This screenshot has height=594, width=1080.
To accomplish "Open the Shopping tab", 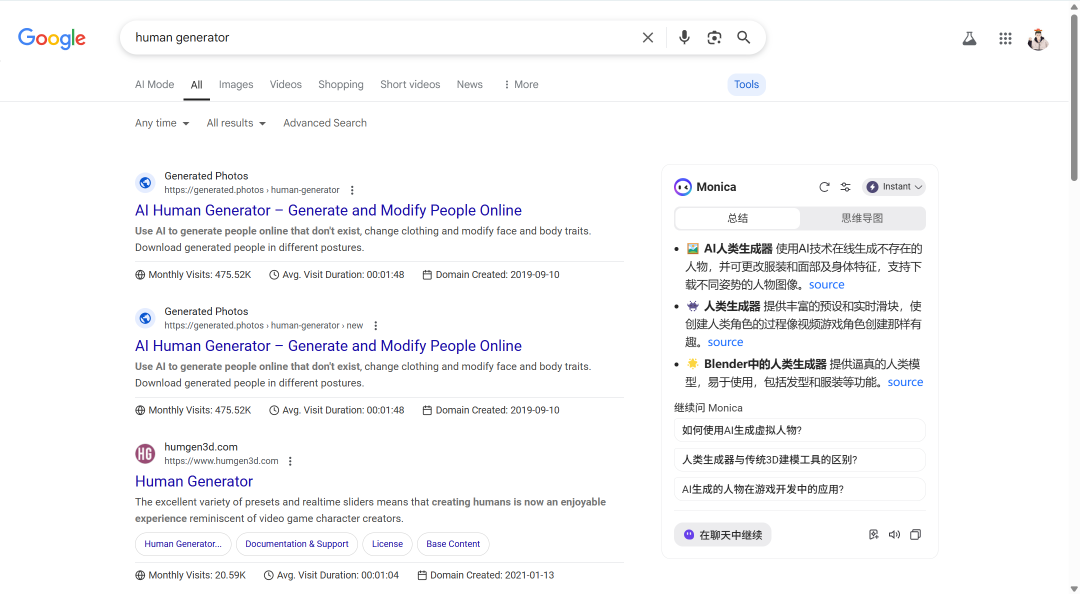I will tap(341, 84).
